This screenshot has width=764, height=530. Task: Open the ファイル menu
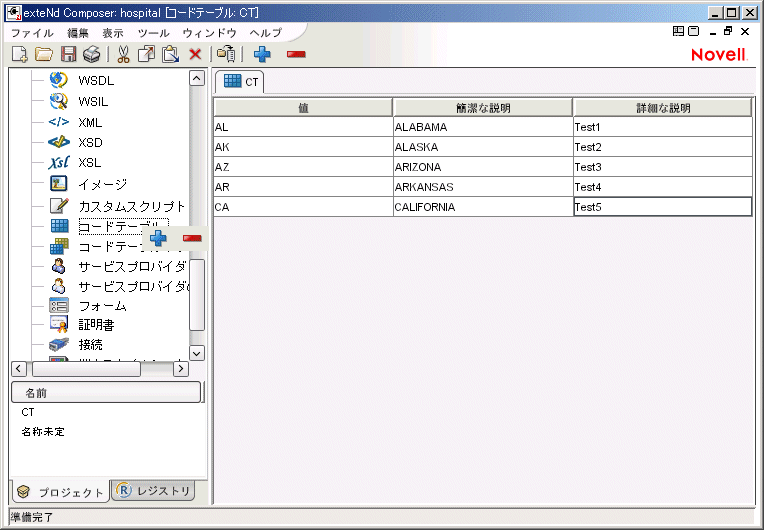click(x=32, y=33)
